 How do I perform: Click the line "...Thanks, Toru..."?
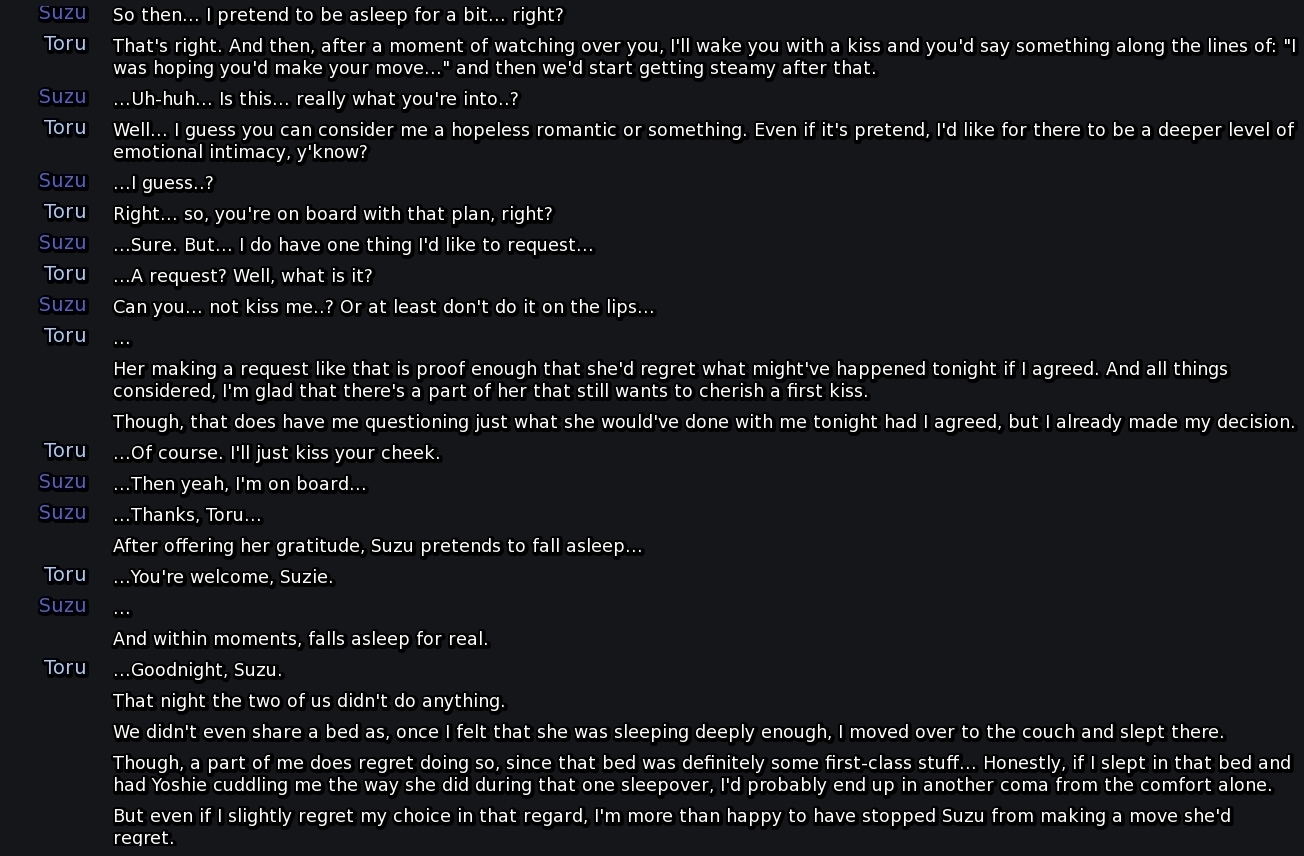pyautogui.click(x=188, y=516)
